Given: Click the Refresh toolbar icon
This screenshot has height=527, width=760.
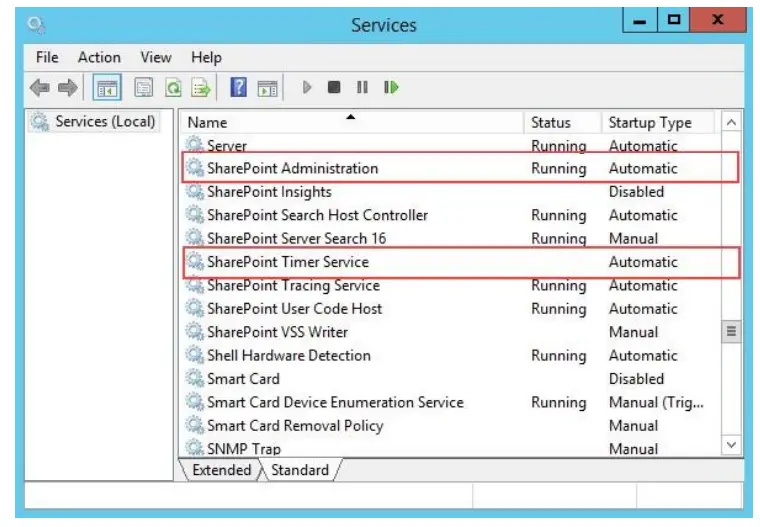Looking at the screenshot, I should 172,88.
